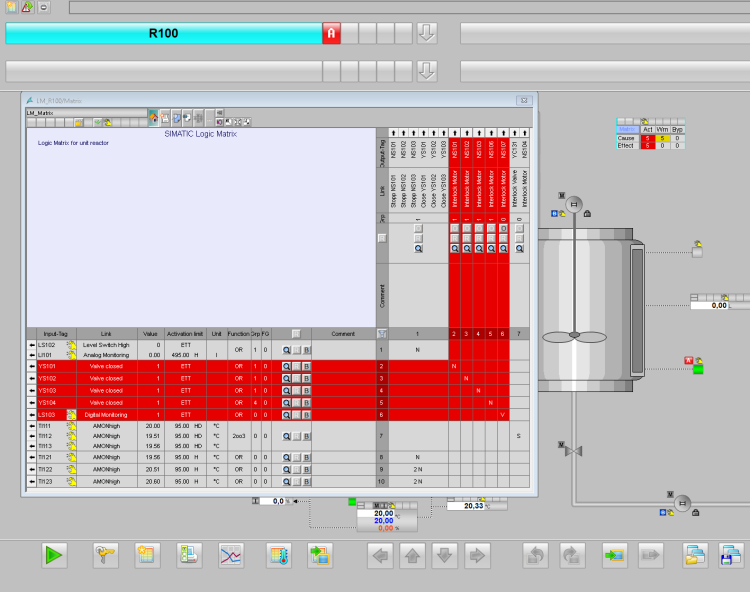Select the R100 area overview button
The height and width of the screenshot is (592, 750).
point(164,33)
